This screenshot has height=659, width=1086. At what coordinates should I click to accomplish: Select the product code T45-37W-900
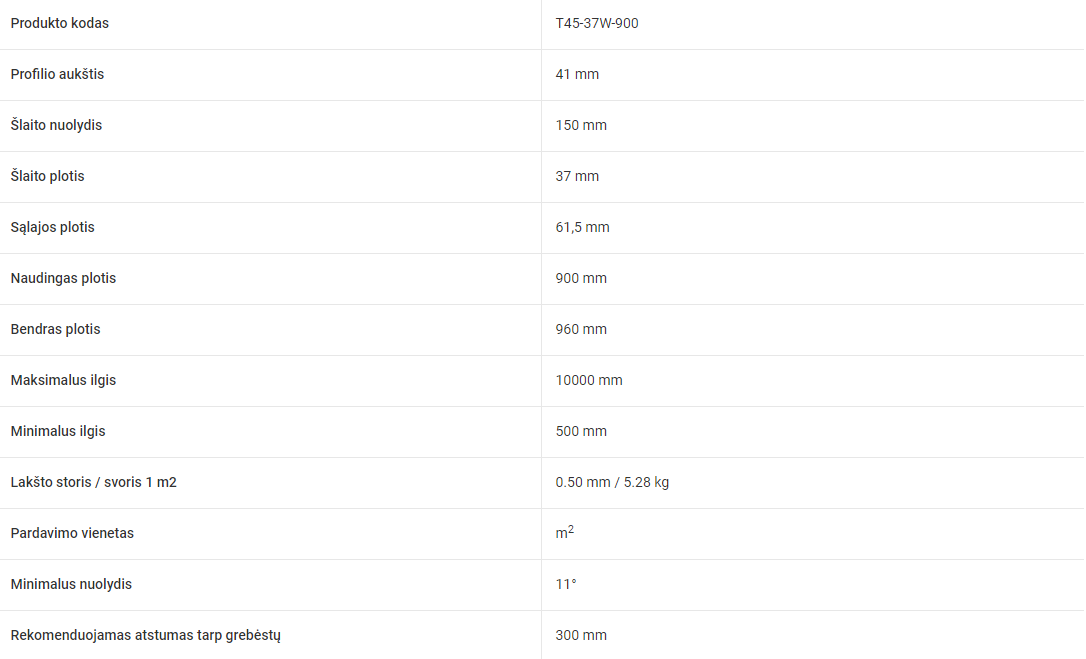coord(596,24)
